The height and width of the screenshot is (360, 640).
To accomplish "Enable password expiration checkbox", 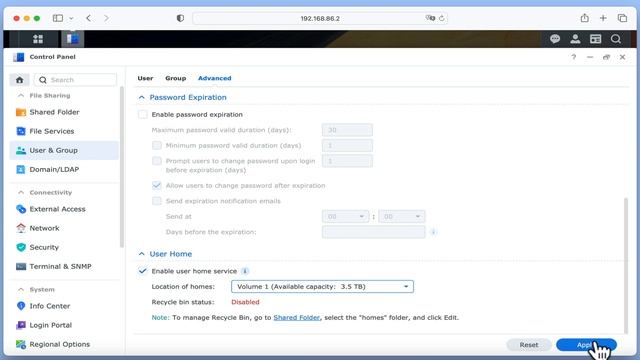I will pos(142,115).
